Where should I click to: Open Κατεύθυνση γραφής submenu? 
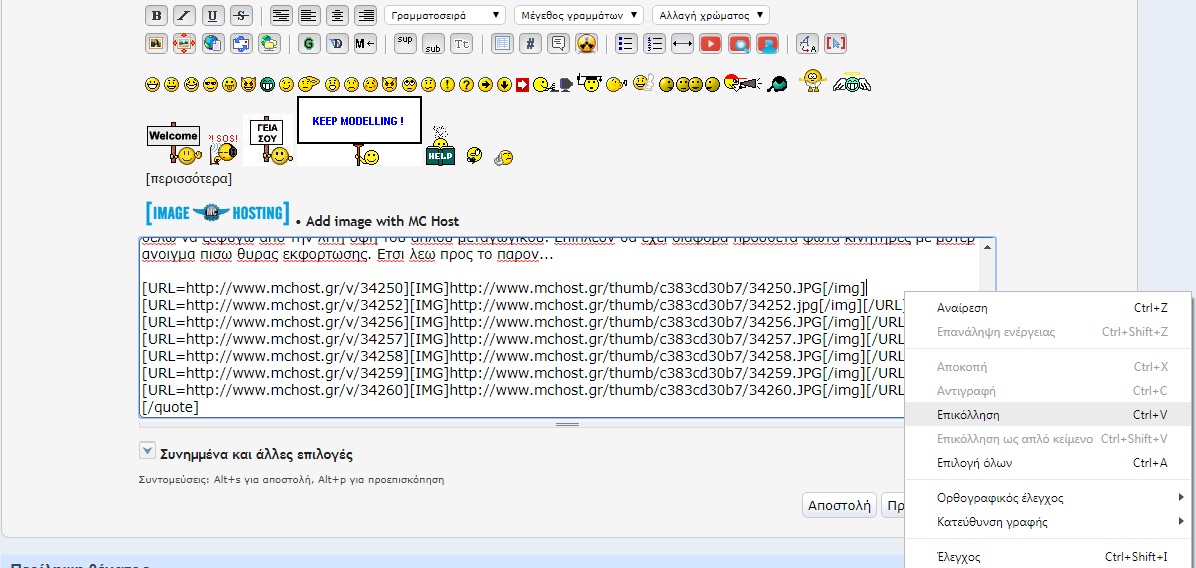point(1049,522)
